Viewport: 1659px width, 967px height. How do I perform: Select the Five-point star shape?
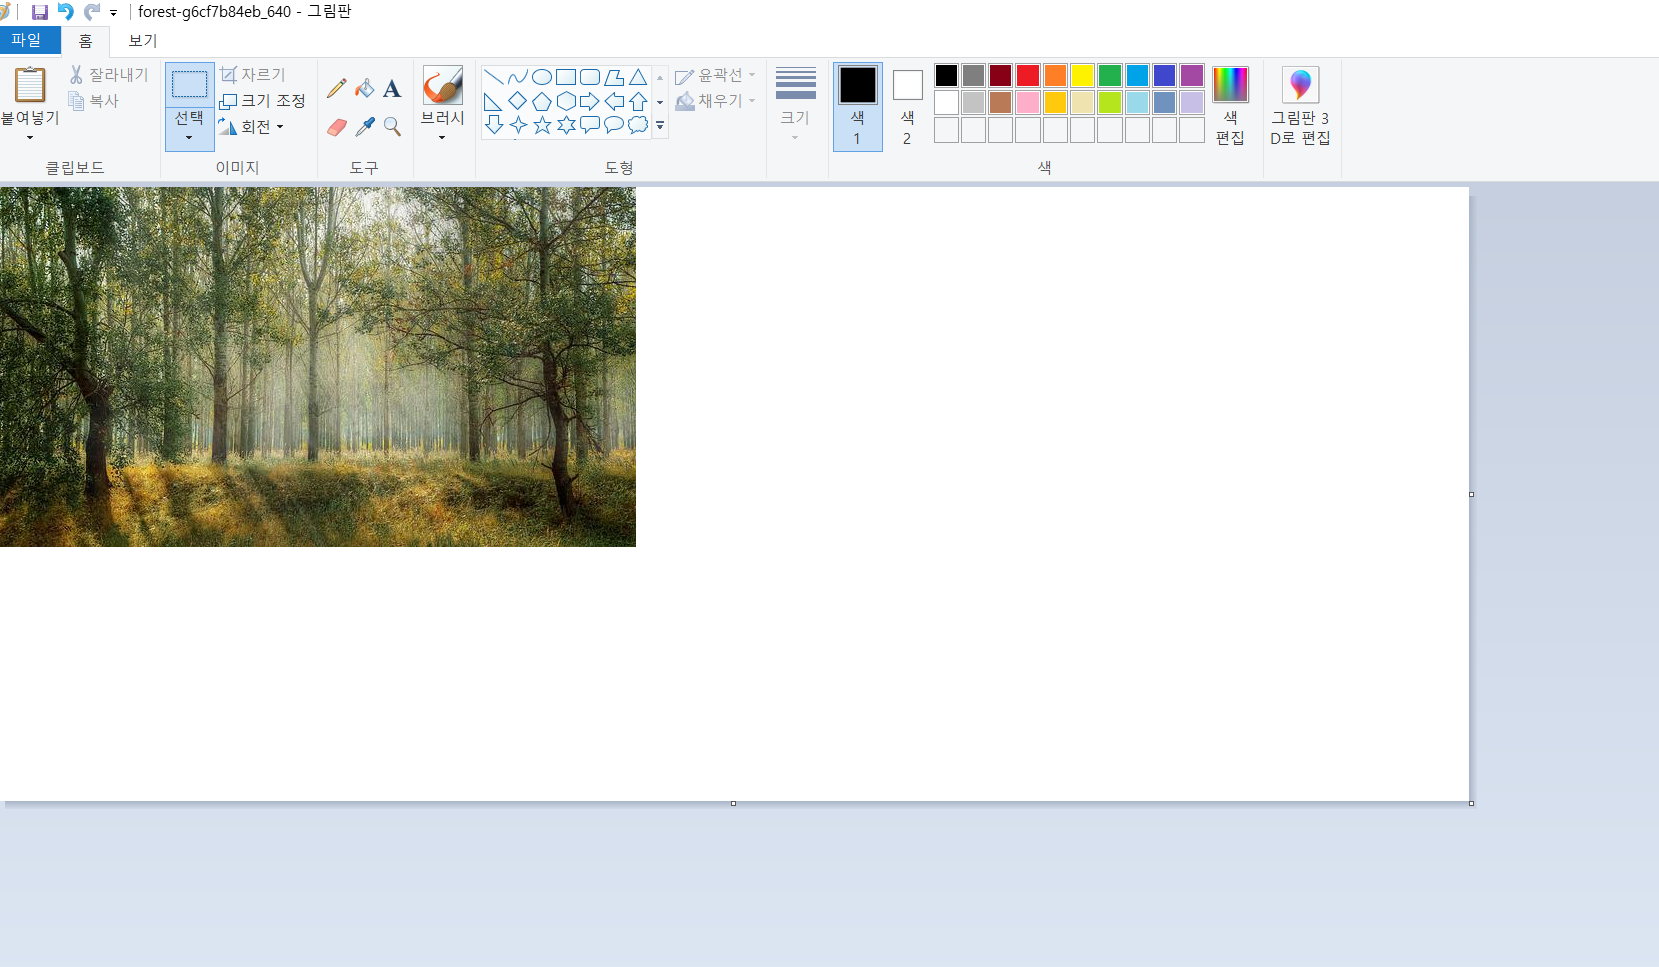pyautogui.click(x=542, y=125)
